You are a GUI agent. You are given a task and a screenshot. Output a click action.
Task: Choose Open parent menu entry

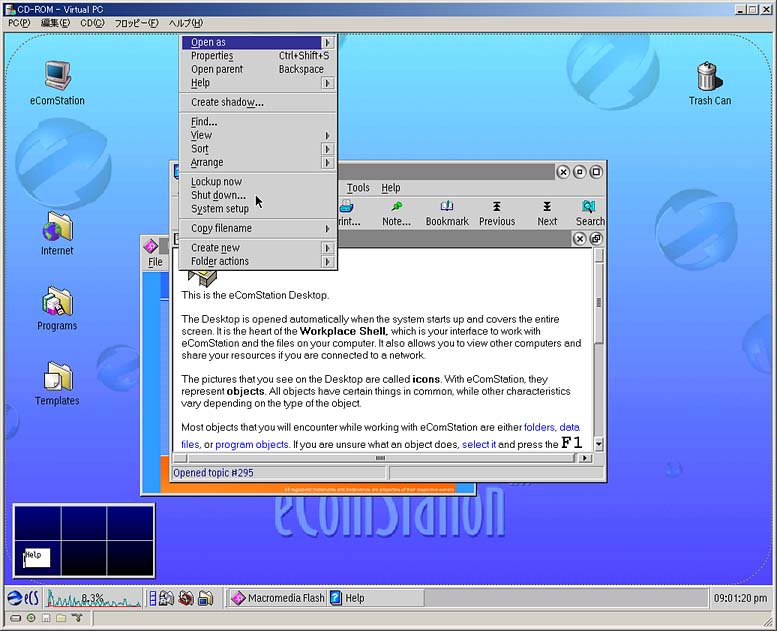[259, 69]
